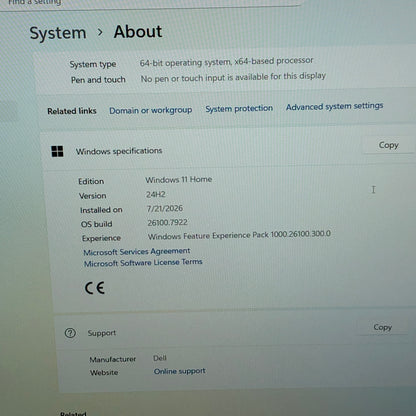Click the Find a setting search box
Image resolution: width=416 pixels, height=416 pixels.
pos(150,3)
